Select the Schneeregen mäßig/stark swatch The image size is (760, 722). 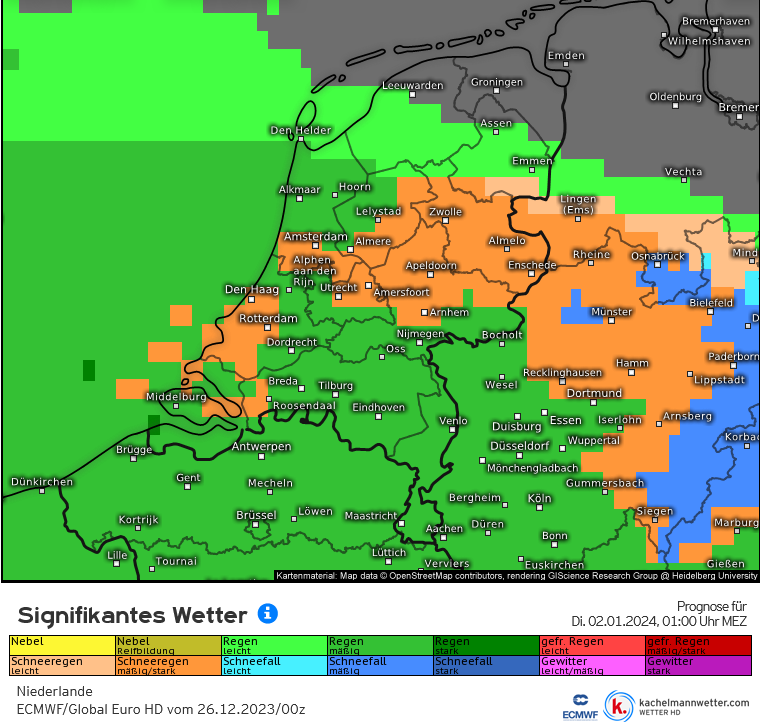pyautogui.click(x=168, y=665)
